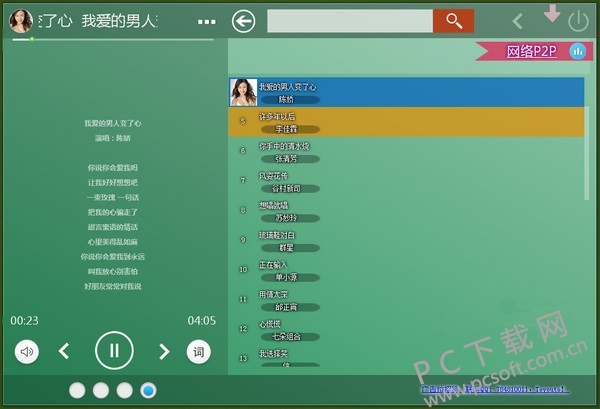Click artist tag 李佳霖
Screen dimensions: 600x409
290,129
